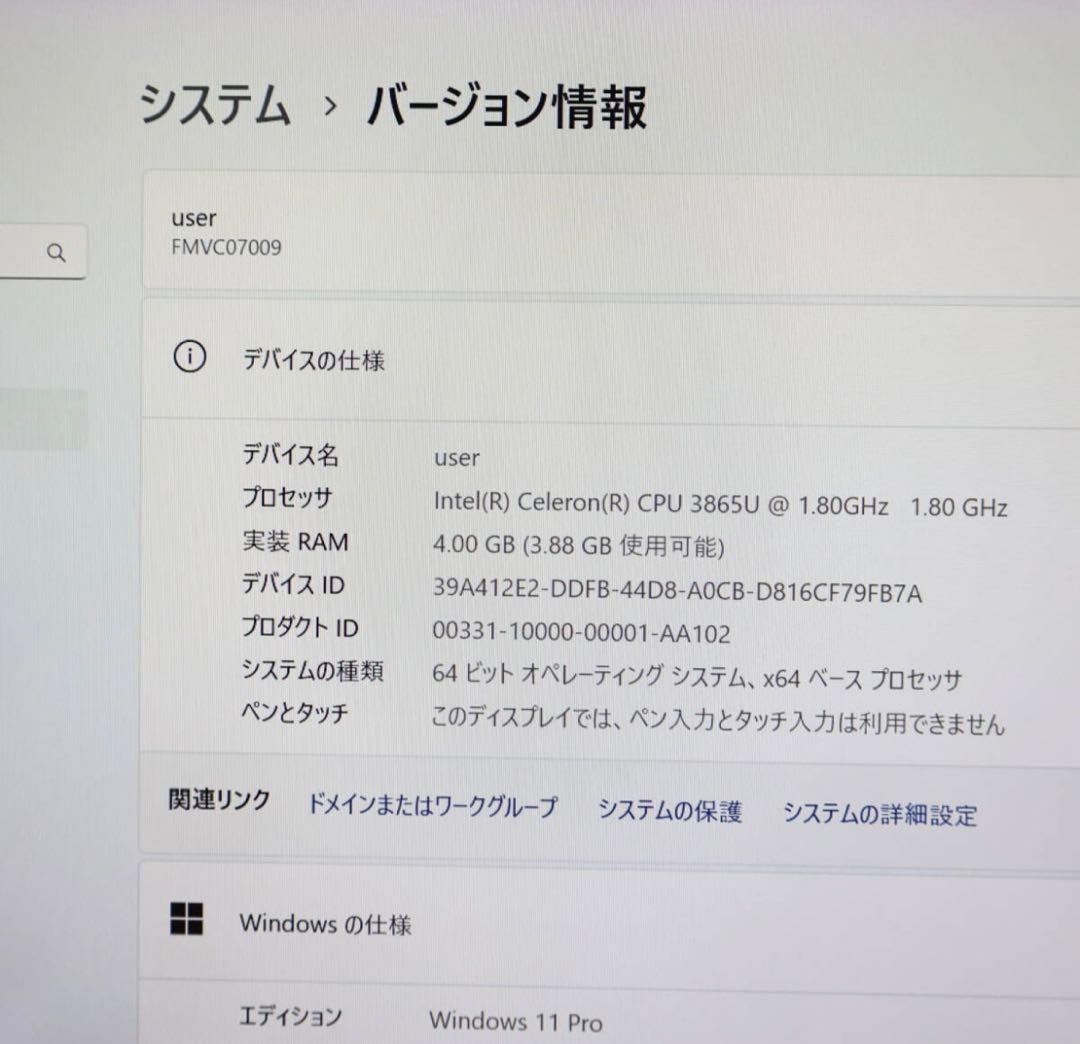This screenshot has height=1044, width=1080.
Task: Click the 実装 RAM value 4.00 GB
Action: [578, 546]
